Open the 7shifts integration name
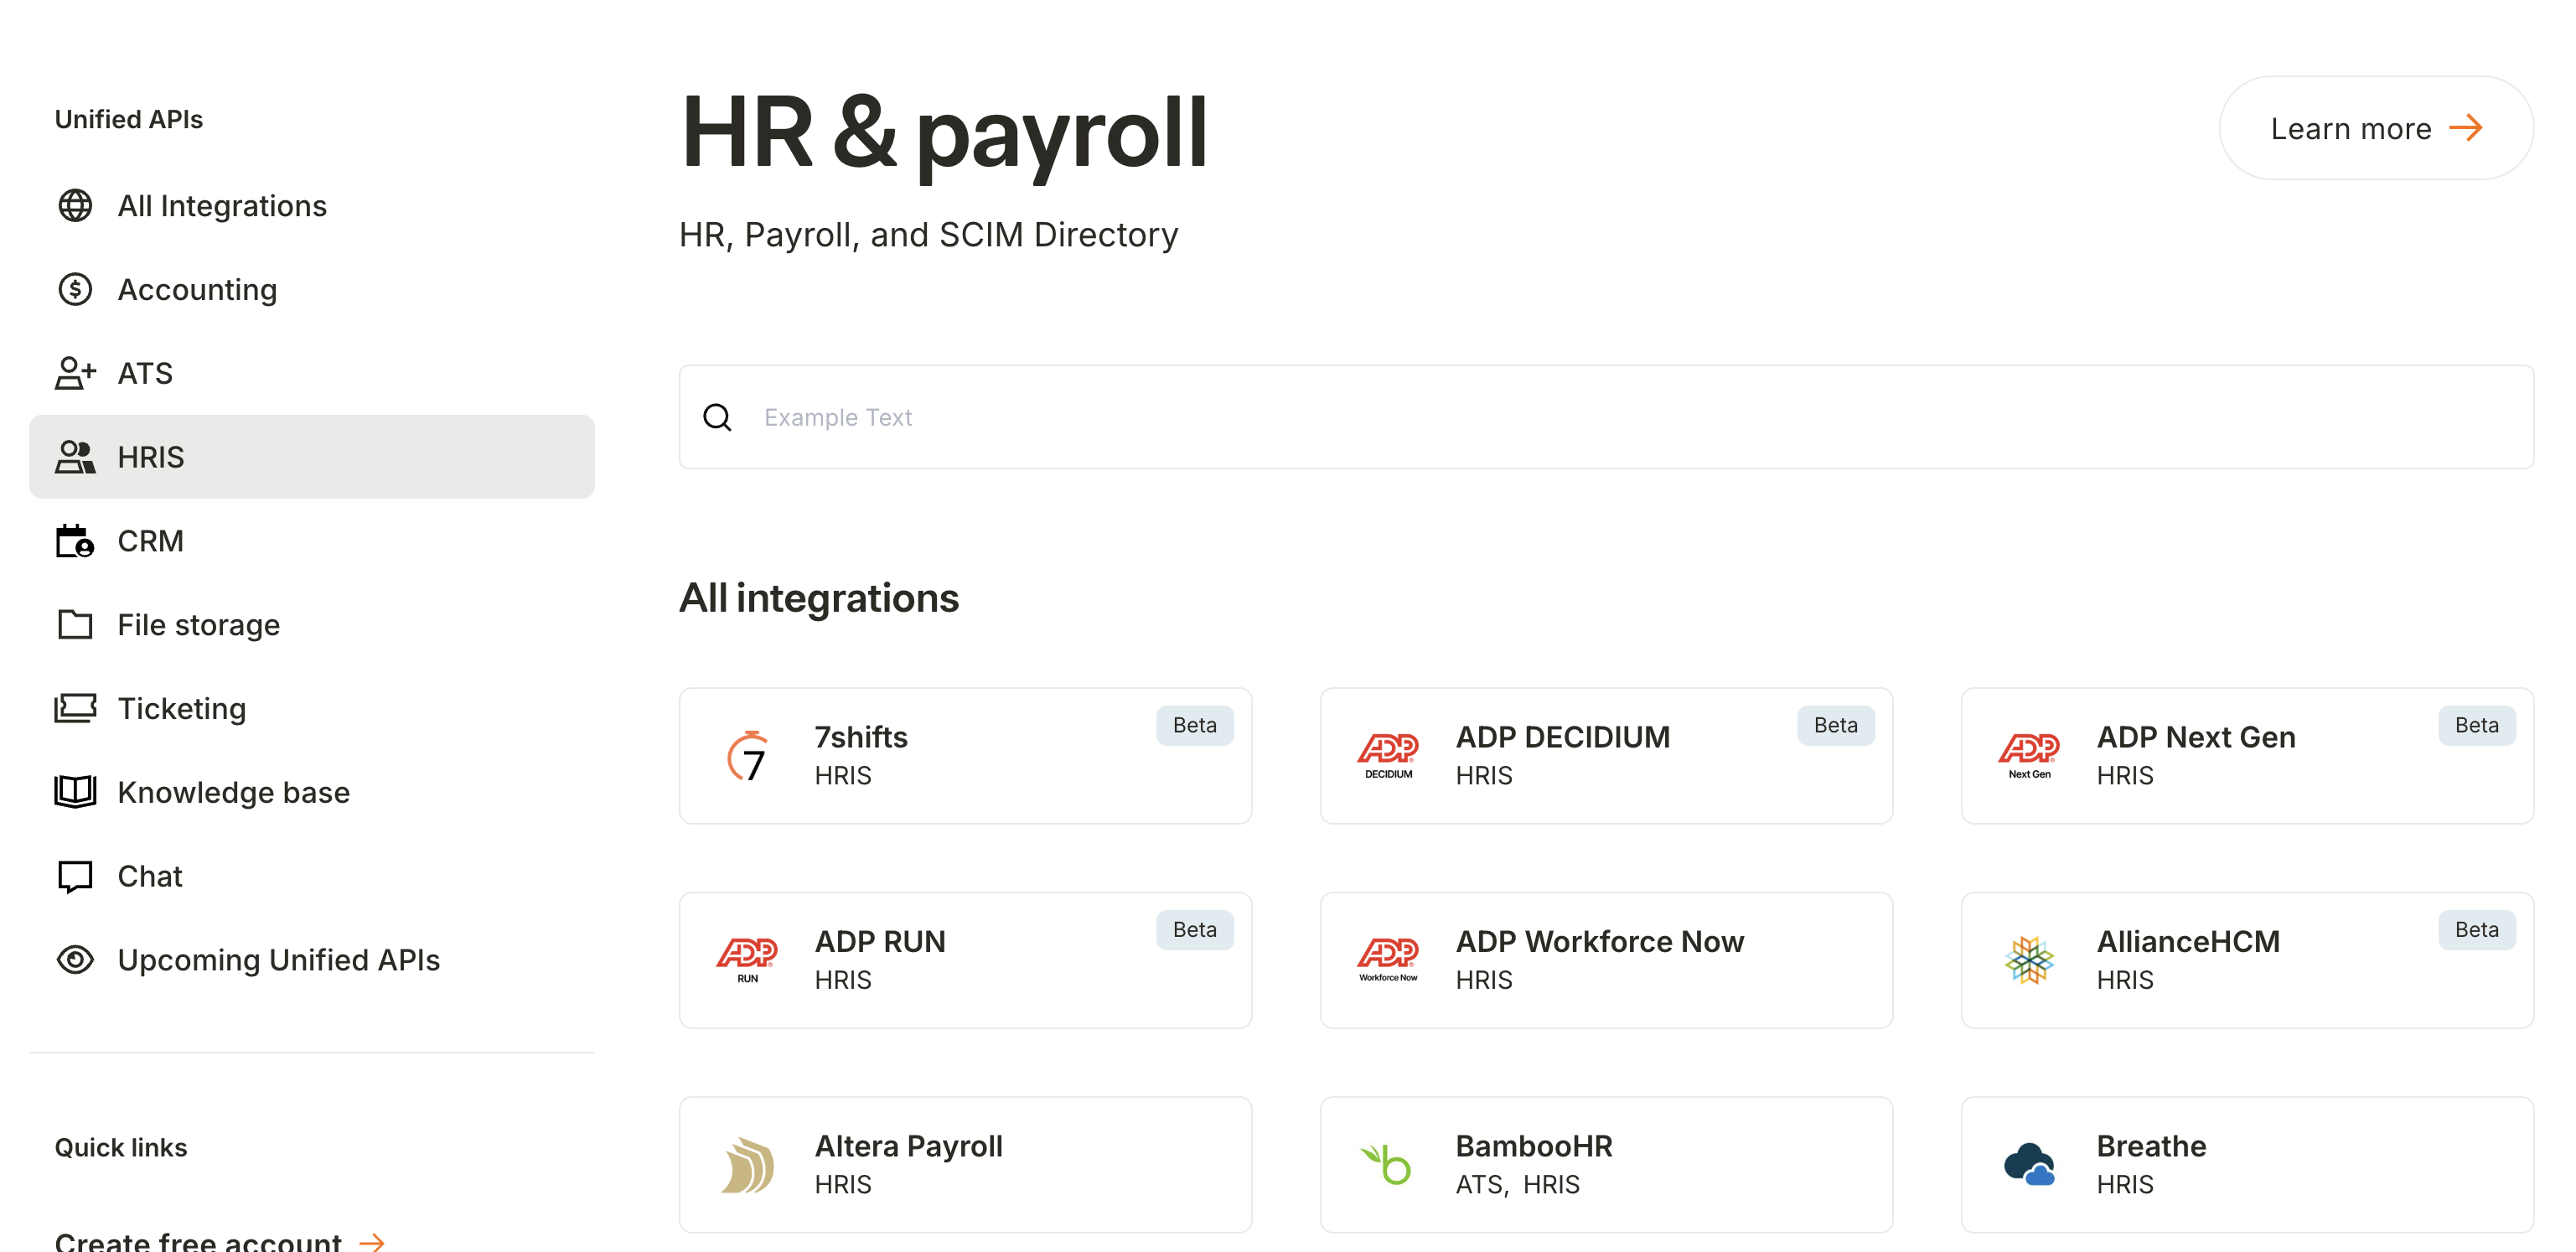The width and height of the screenshot is (2576, 1252). point(861,737)
